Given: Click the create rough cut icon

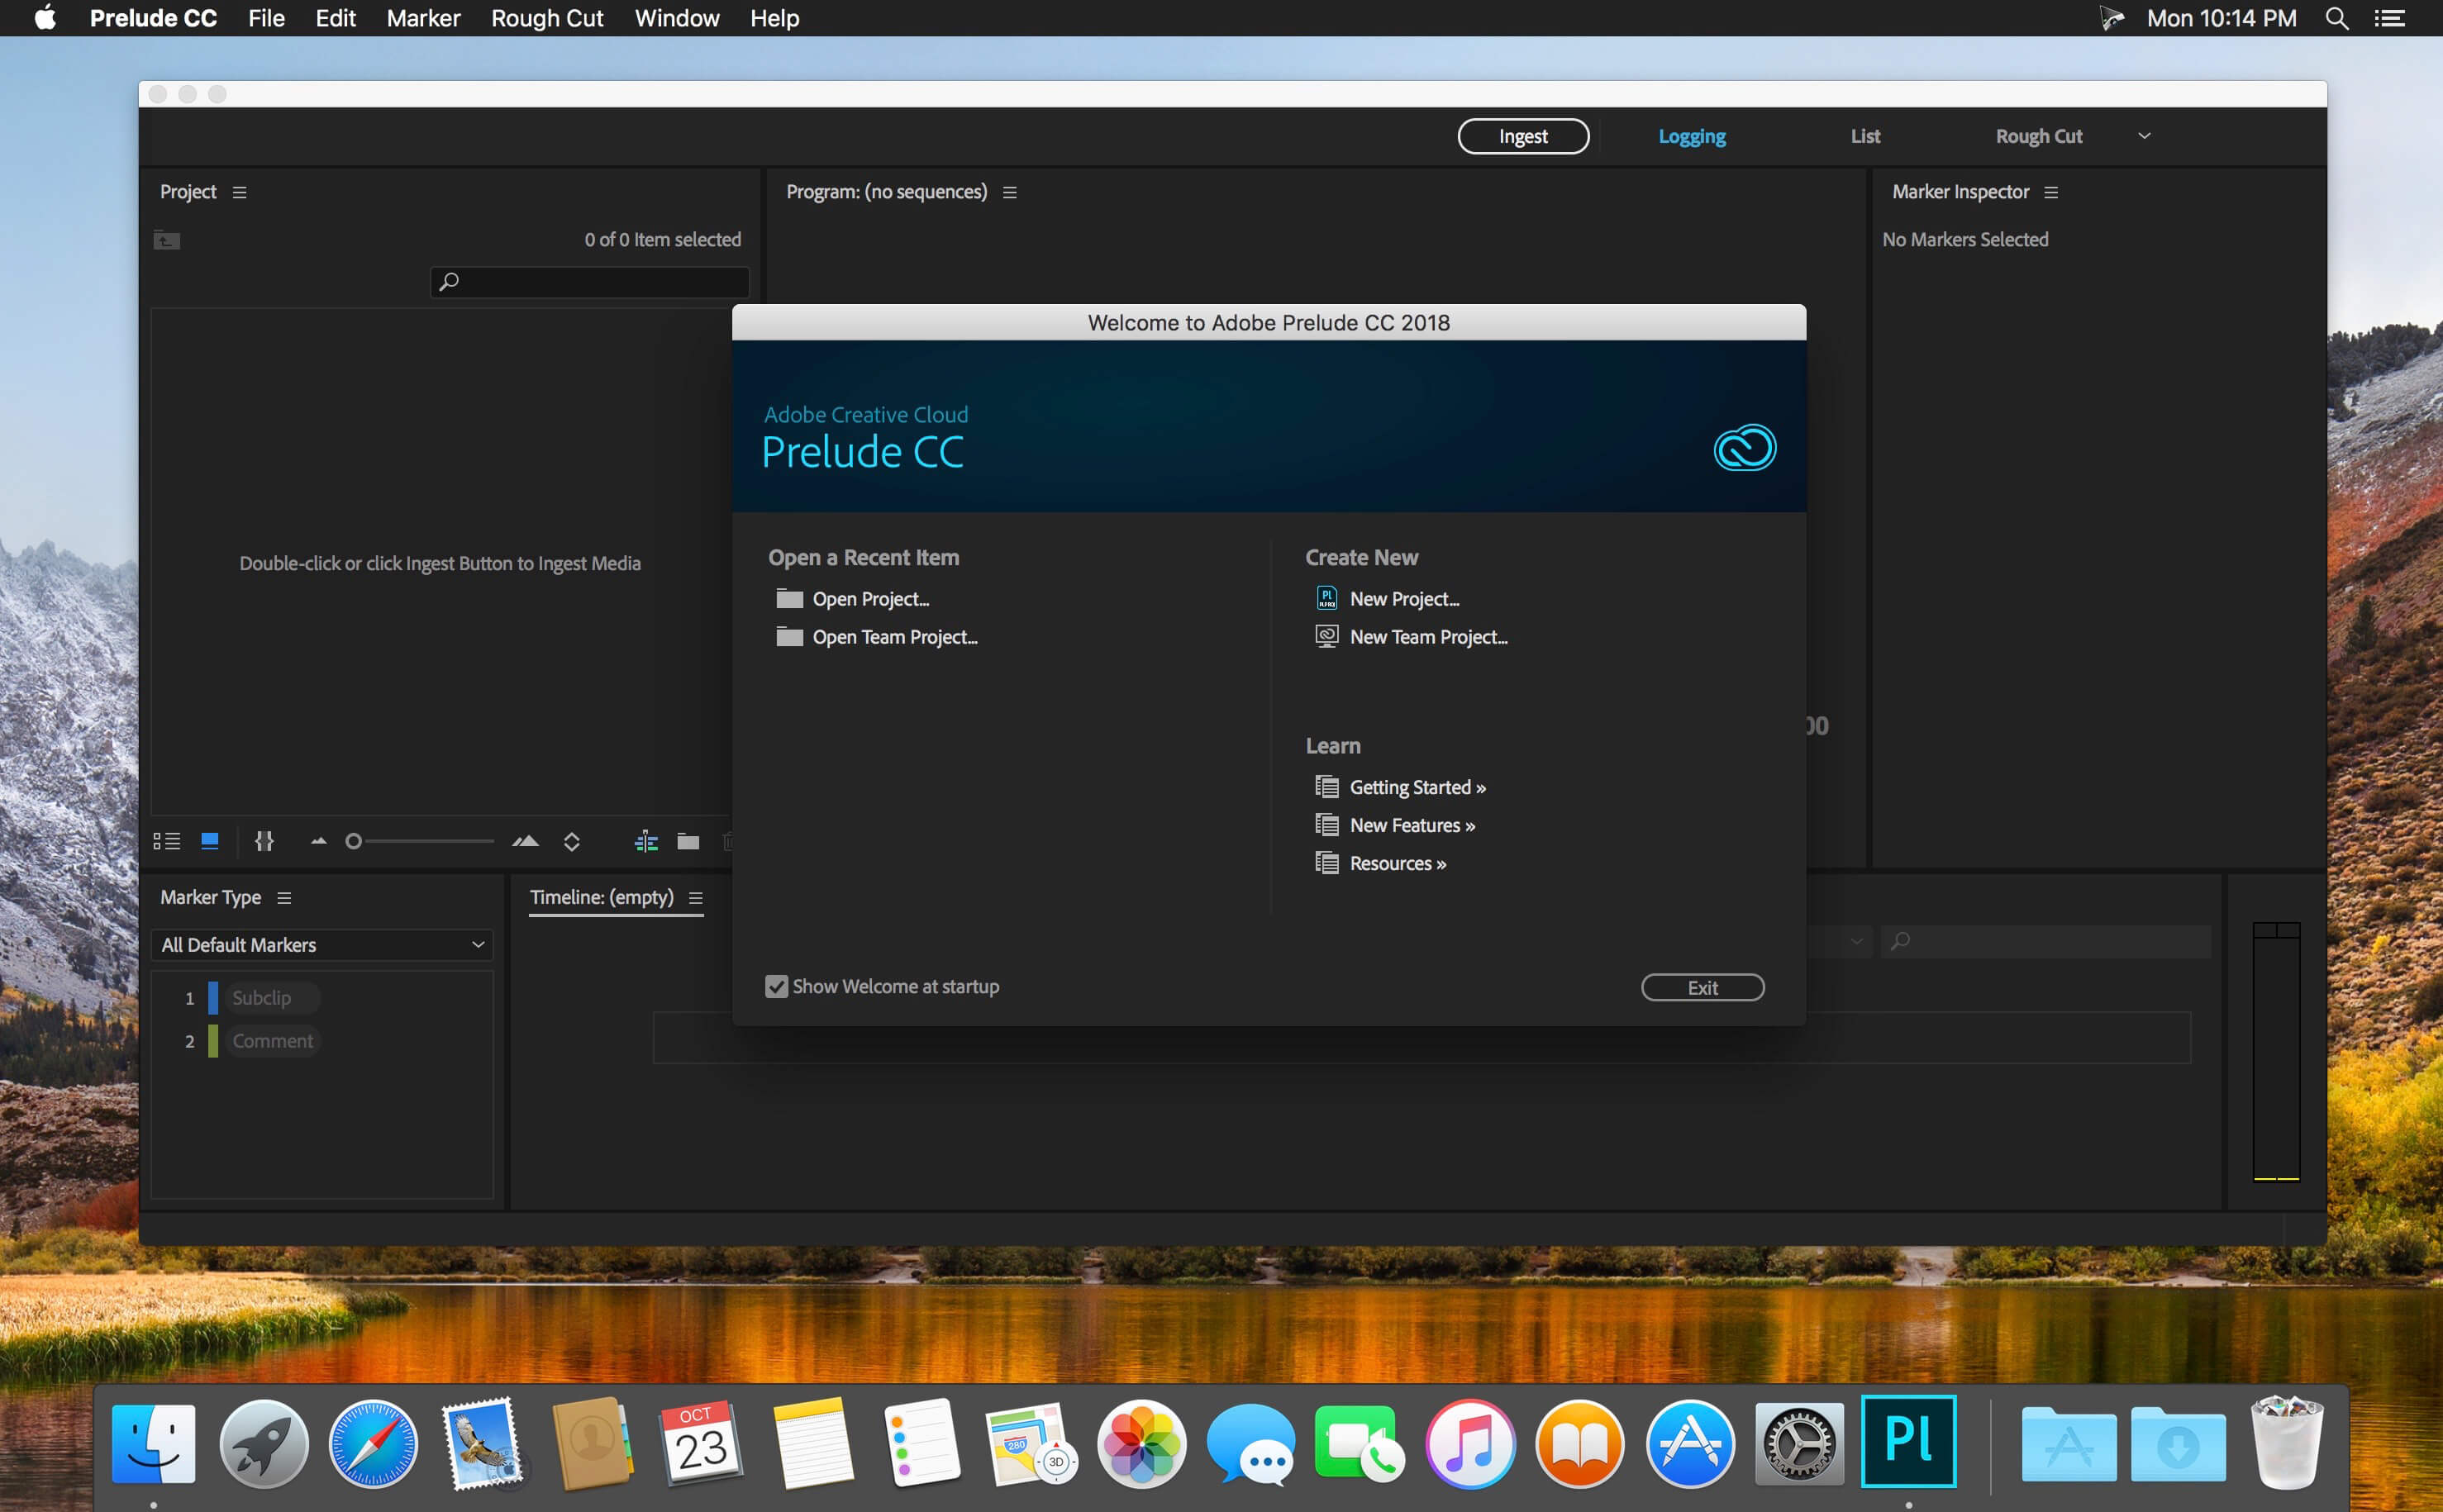Looking at the screenshot, I should coord(646,841).
